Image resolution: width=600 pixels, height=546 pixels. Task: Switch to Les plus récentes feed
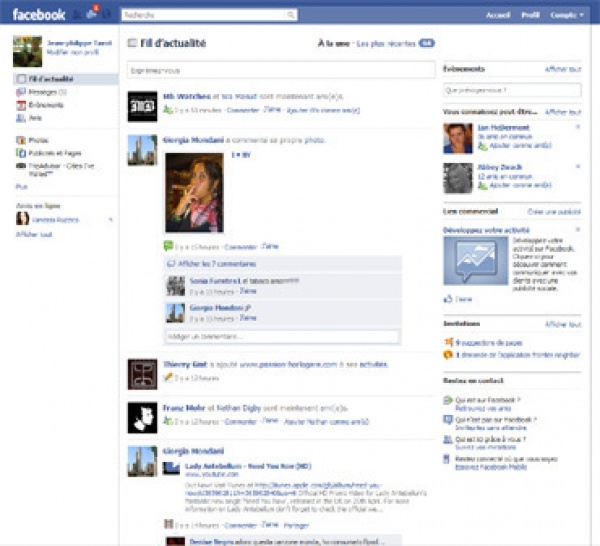386,44
